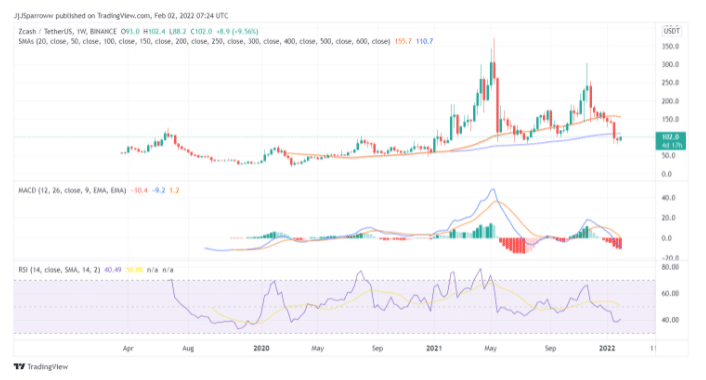Click the 40.0 MACD axis label

(668, 198)
